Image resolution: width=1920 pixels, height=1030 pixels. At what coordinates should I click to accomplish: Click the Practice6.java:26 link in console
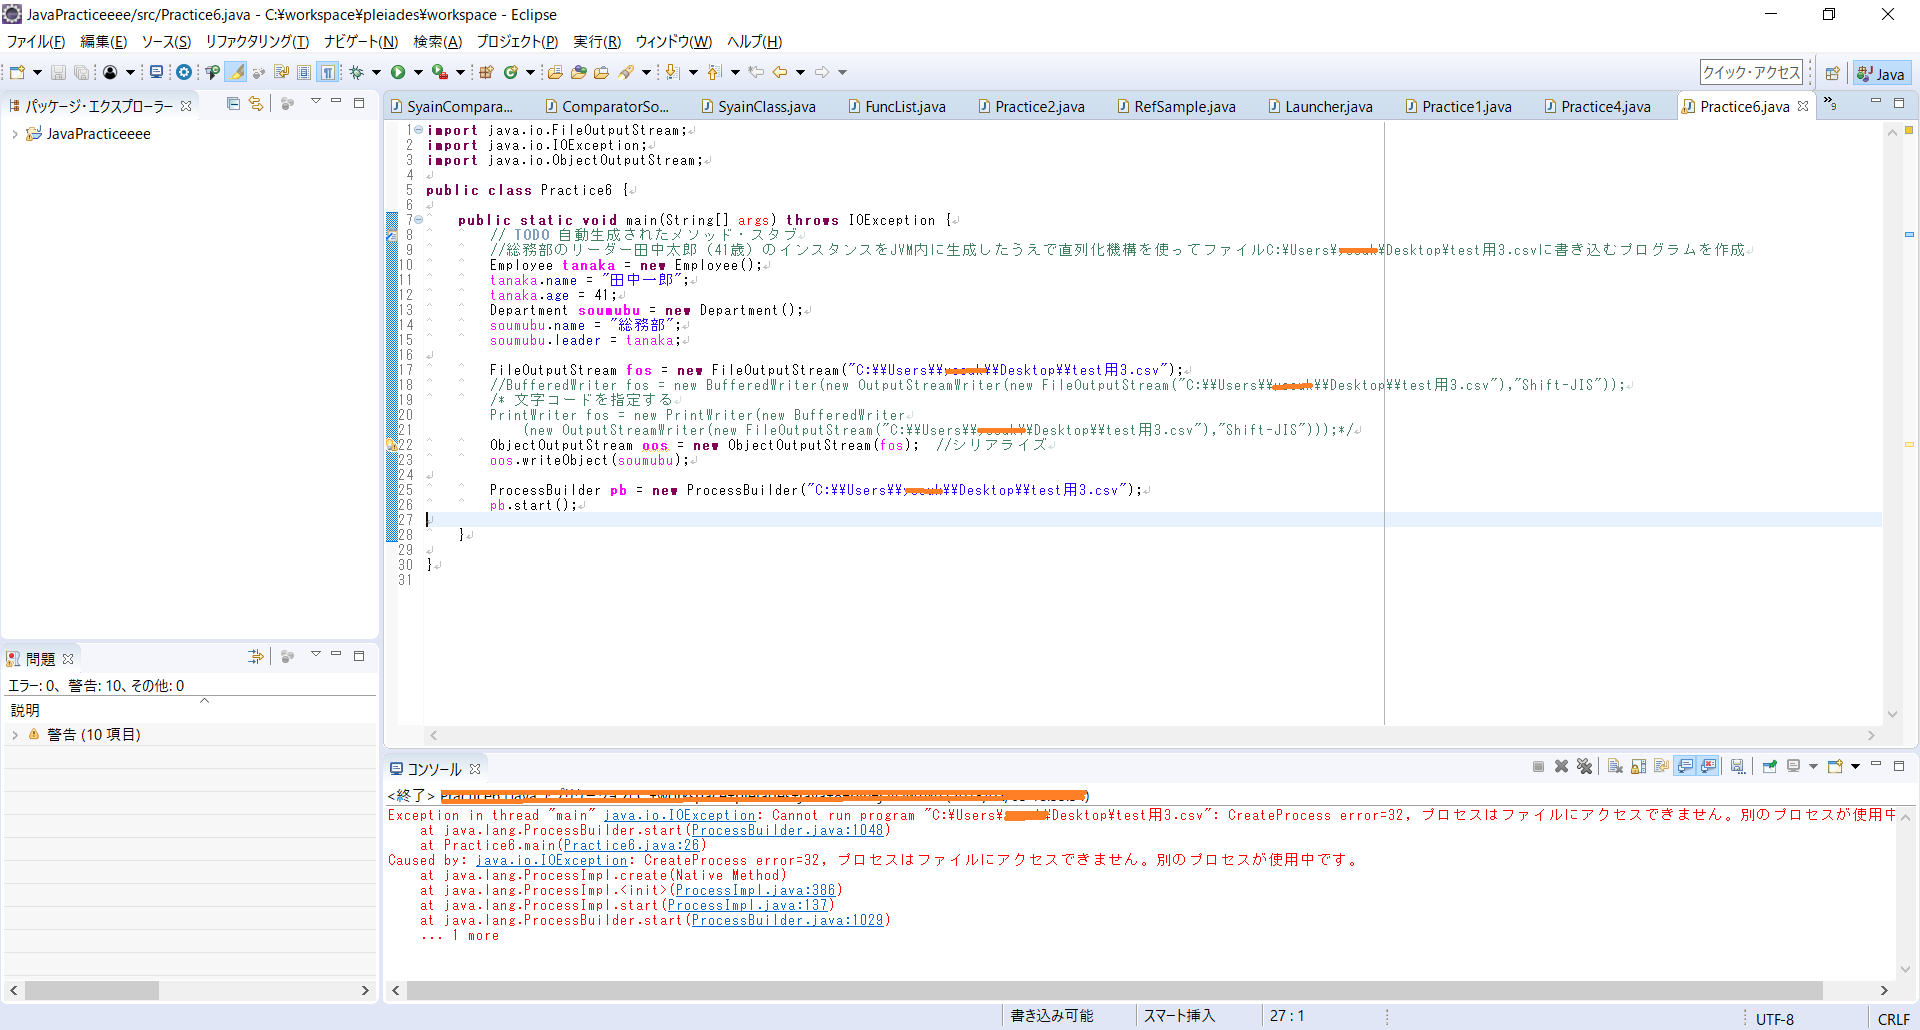tap(631, 845)
